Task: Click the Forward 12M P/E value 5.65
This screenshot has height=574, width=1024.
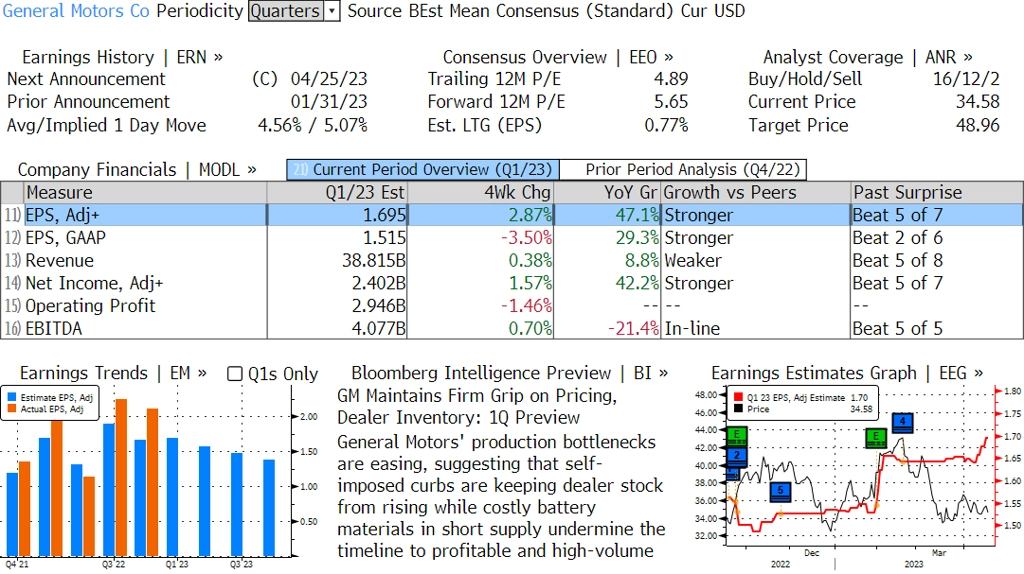Action: pos(671,102)
